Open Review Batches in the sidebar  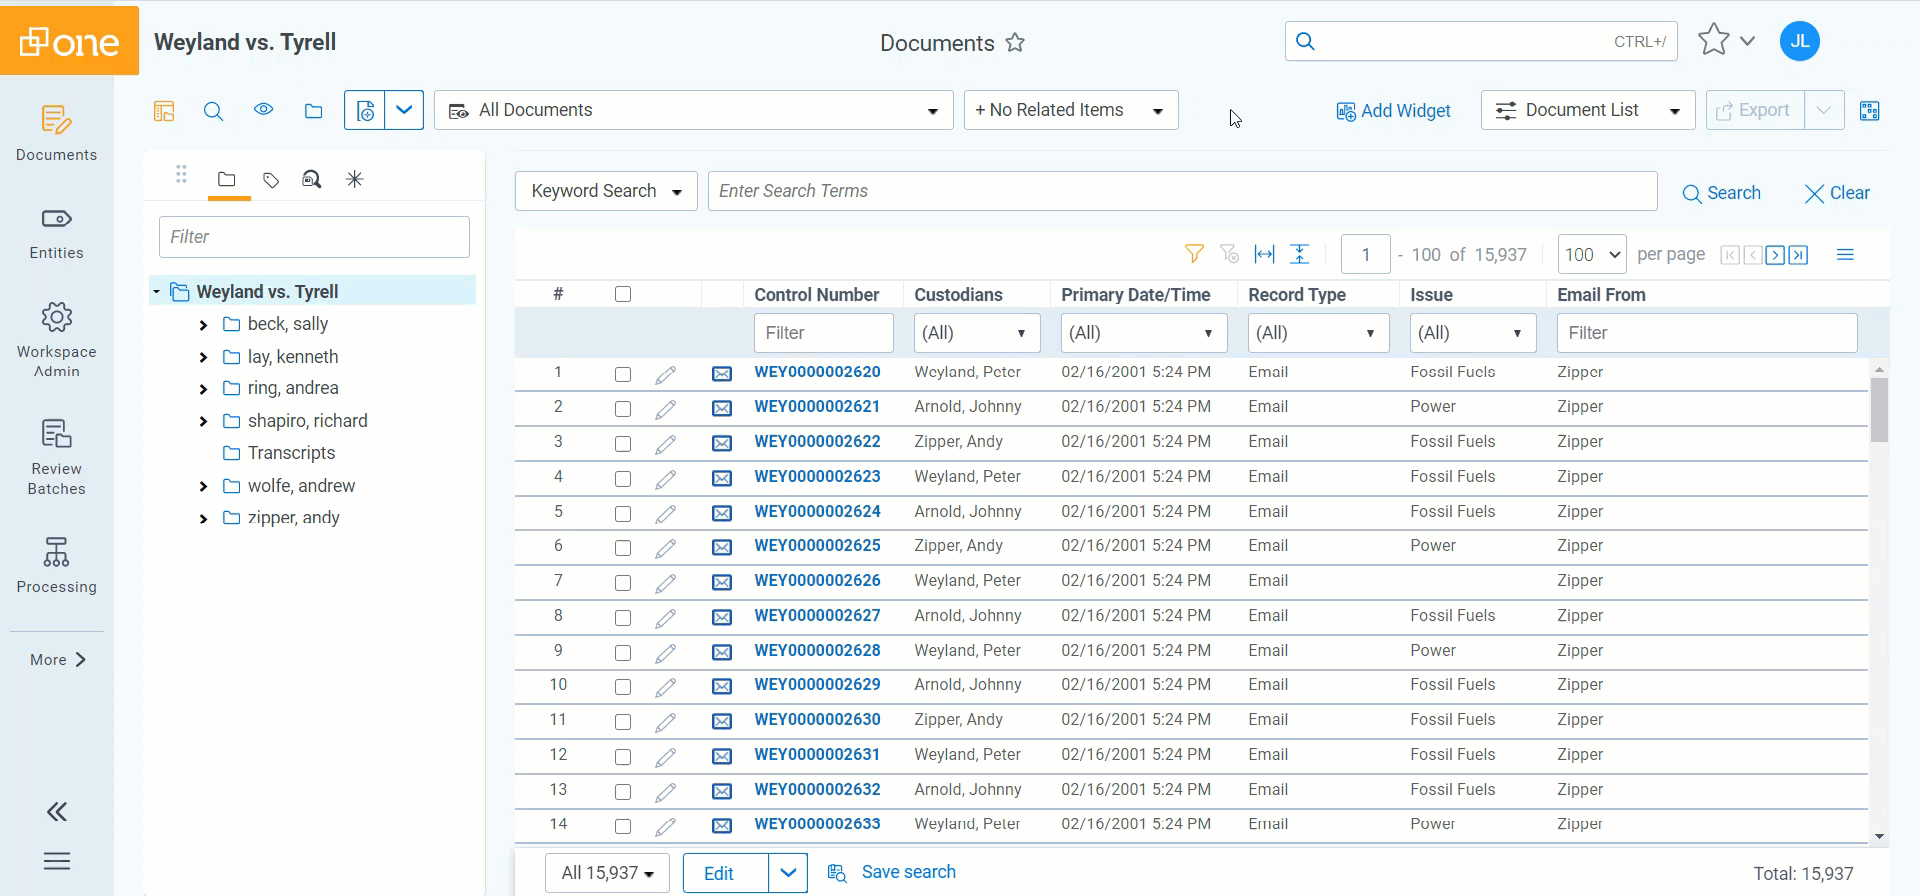click(57, 457)
